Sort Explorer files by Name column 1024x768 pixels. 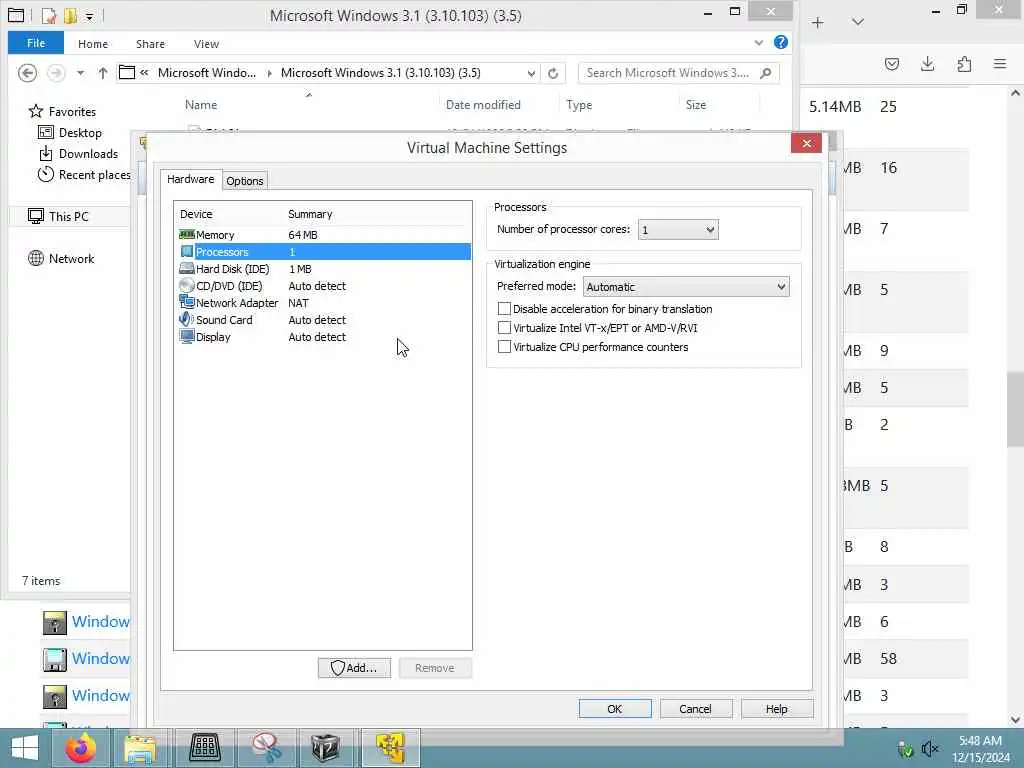[201, 104]
